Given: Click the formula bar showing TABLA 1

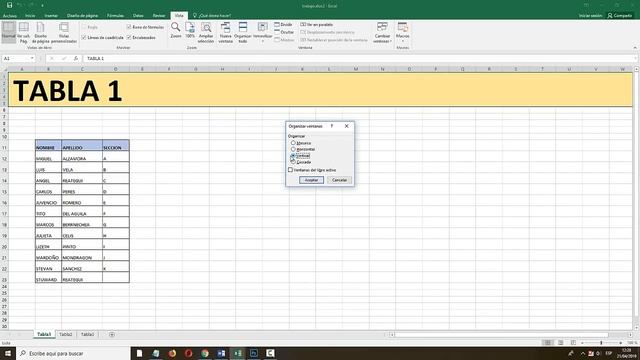Looking at the screenshot, I should [359, 58].
